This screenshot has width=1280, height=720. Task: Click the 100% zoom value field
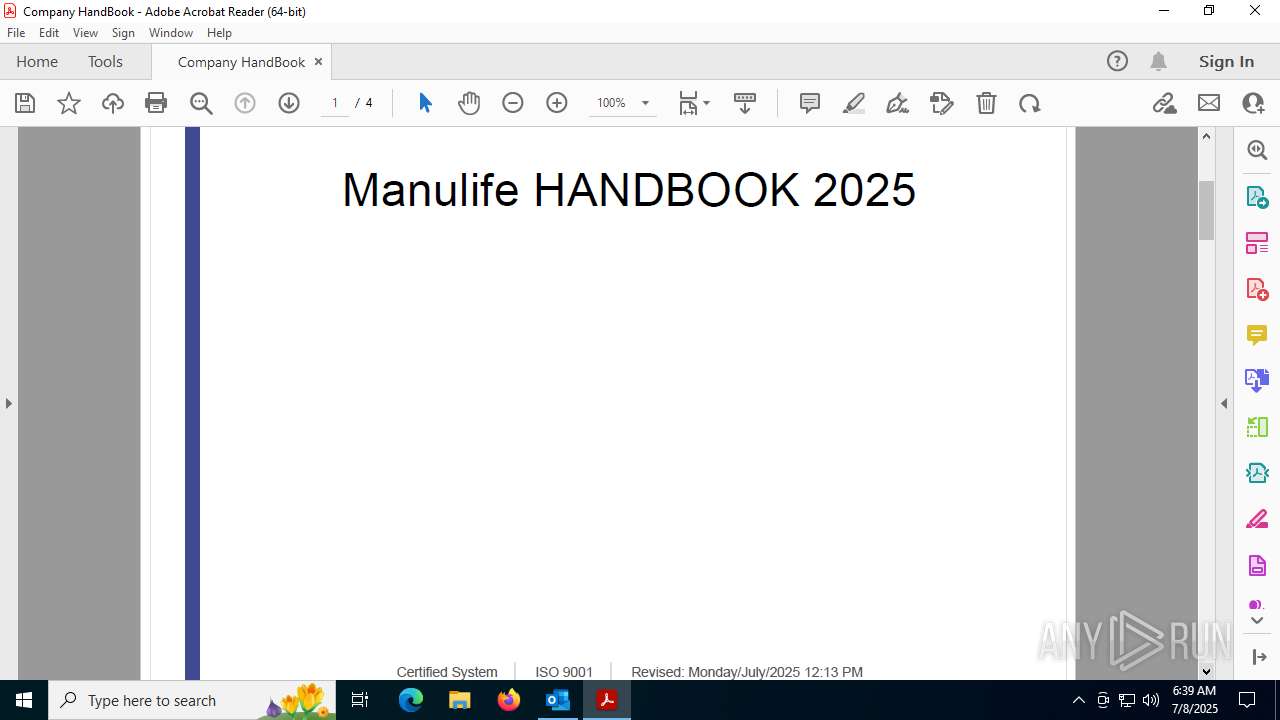tap(611, 103)
